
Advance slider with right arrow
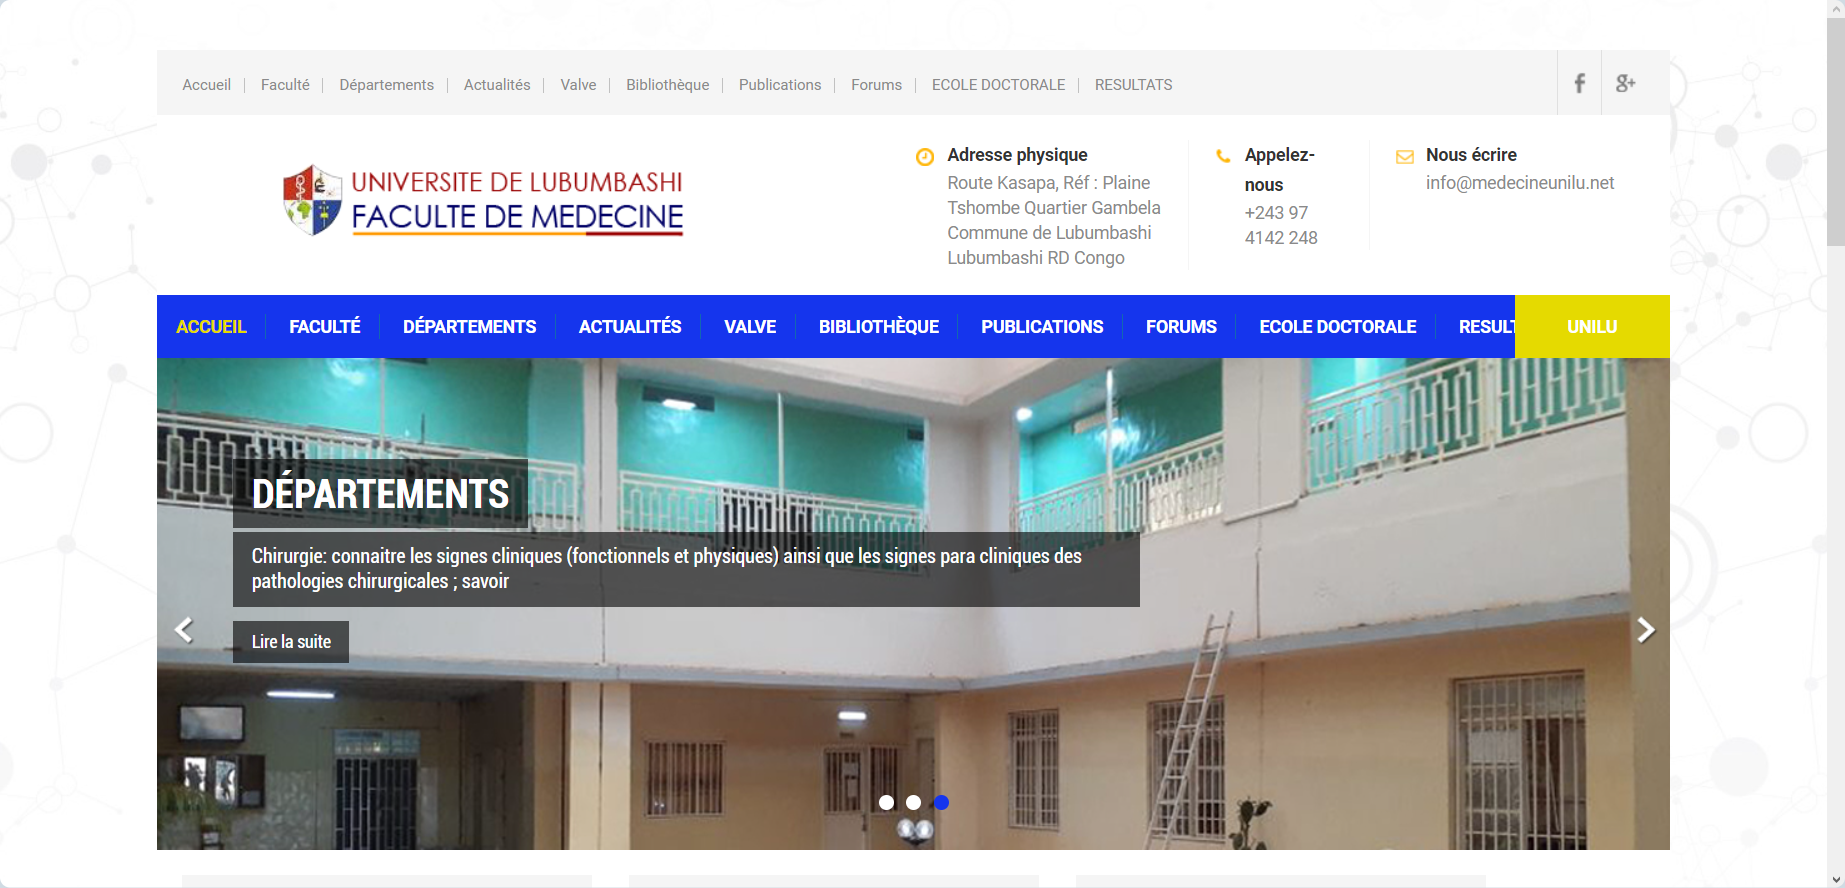[1645, 630]
